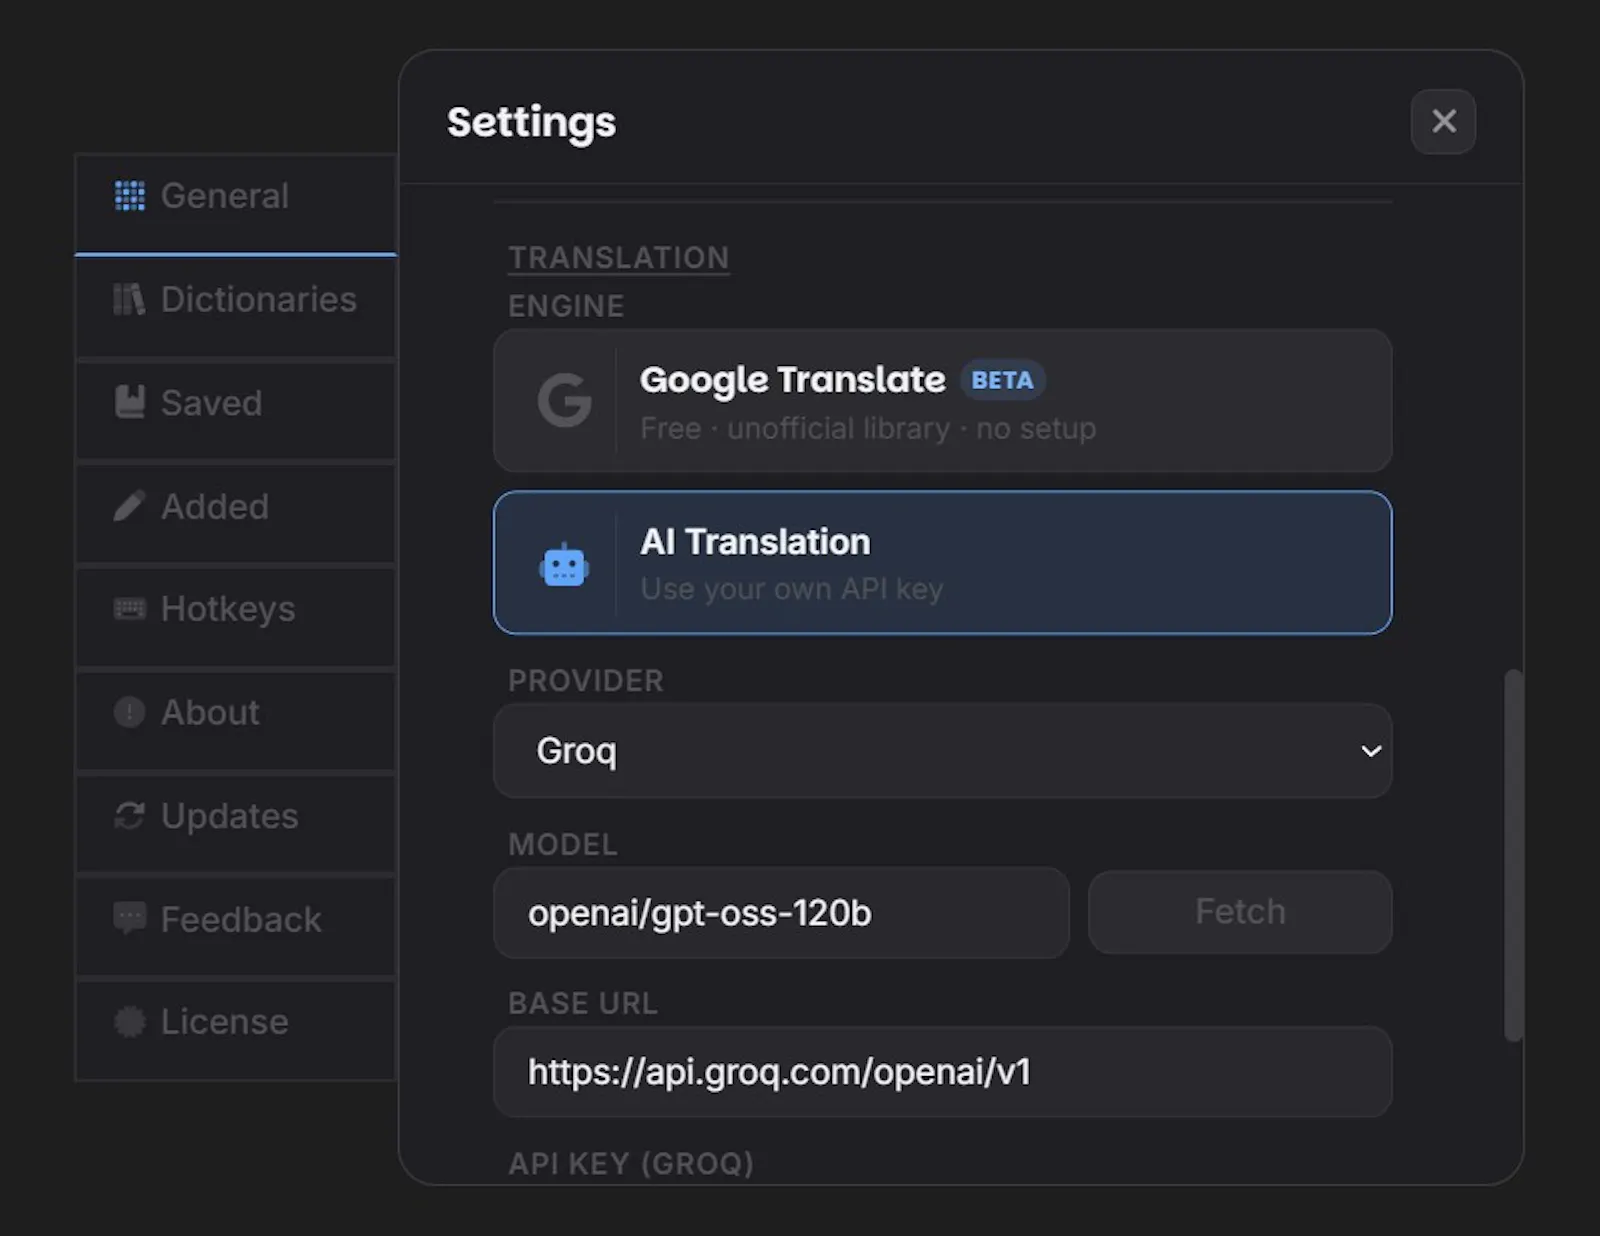Image resolution: width=1600 pixels, height=1236 pixels.
Task: Select Google Translate engine option
Action: pos(942,400)
